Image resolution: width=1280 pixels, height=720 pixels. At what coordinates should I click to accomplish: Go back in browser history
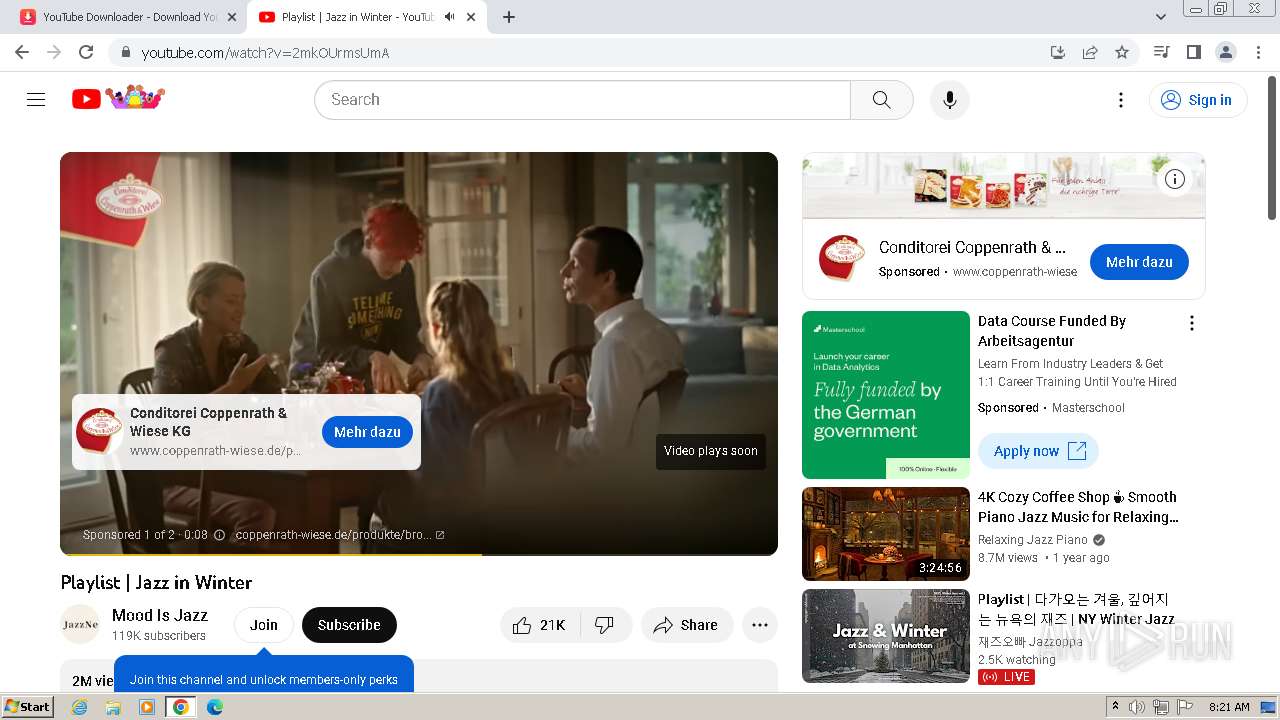(22, 52)
